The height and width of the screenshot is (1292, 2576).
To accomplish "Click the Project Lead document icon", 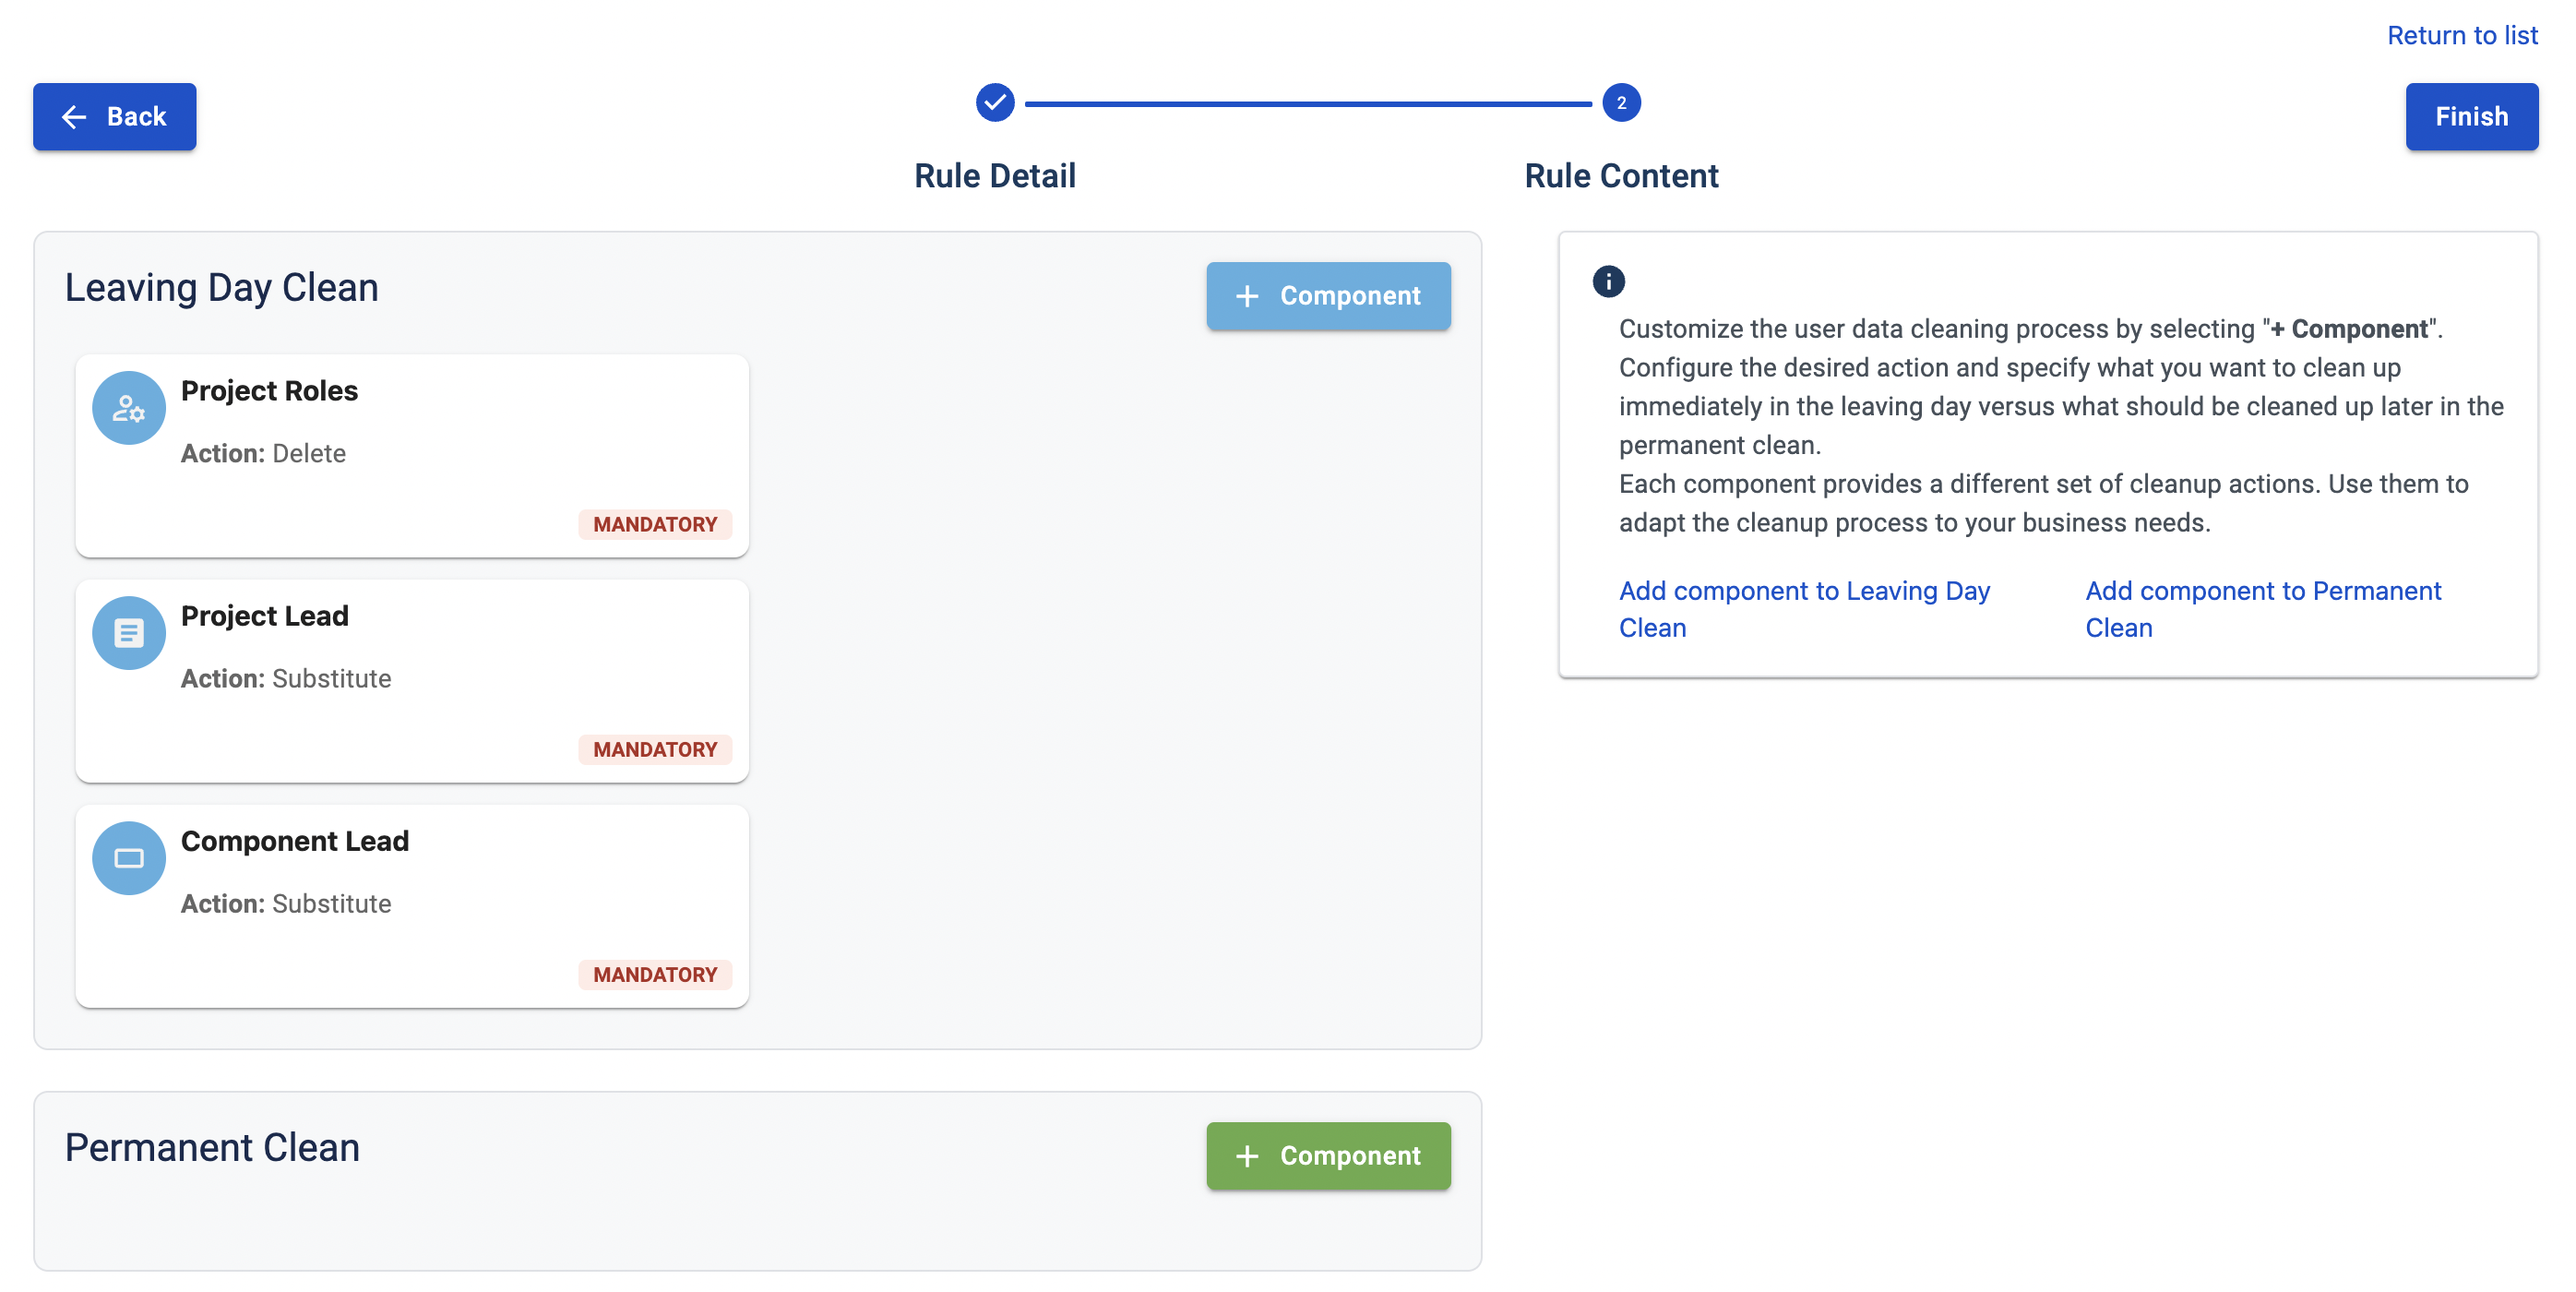I will (x=129, y=633).
